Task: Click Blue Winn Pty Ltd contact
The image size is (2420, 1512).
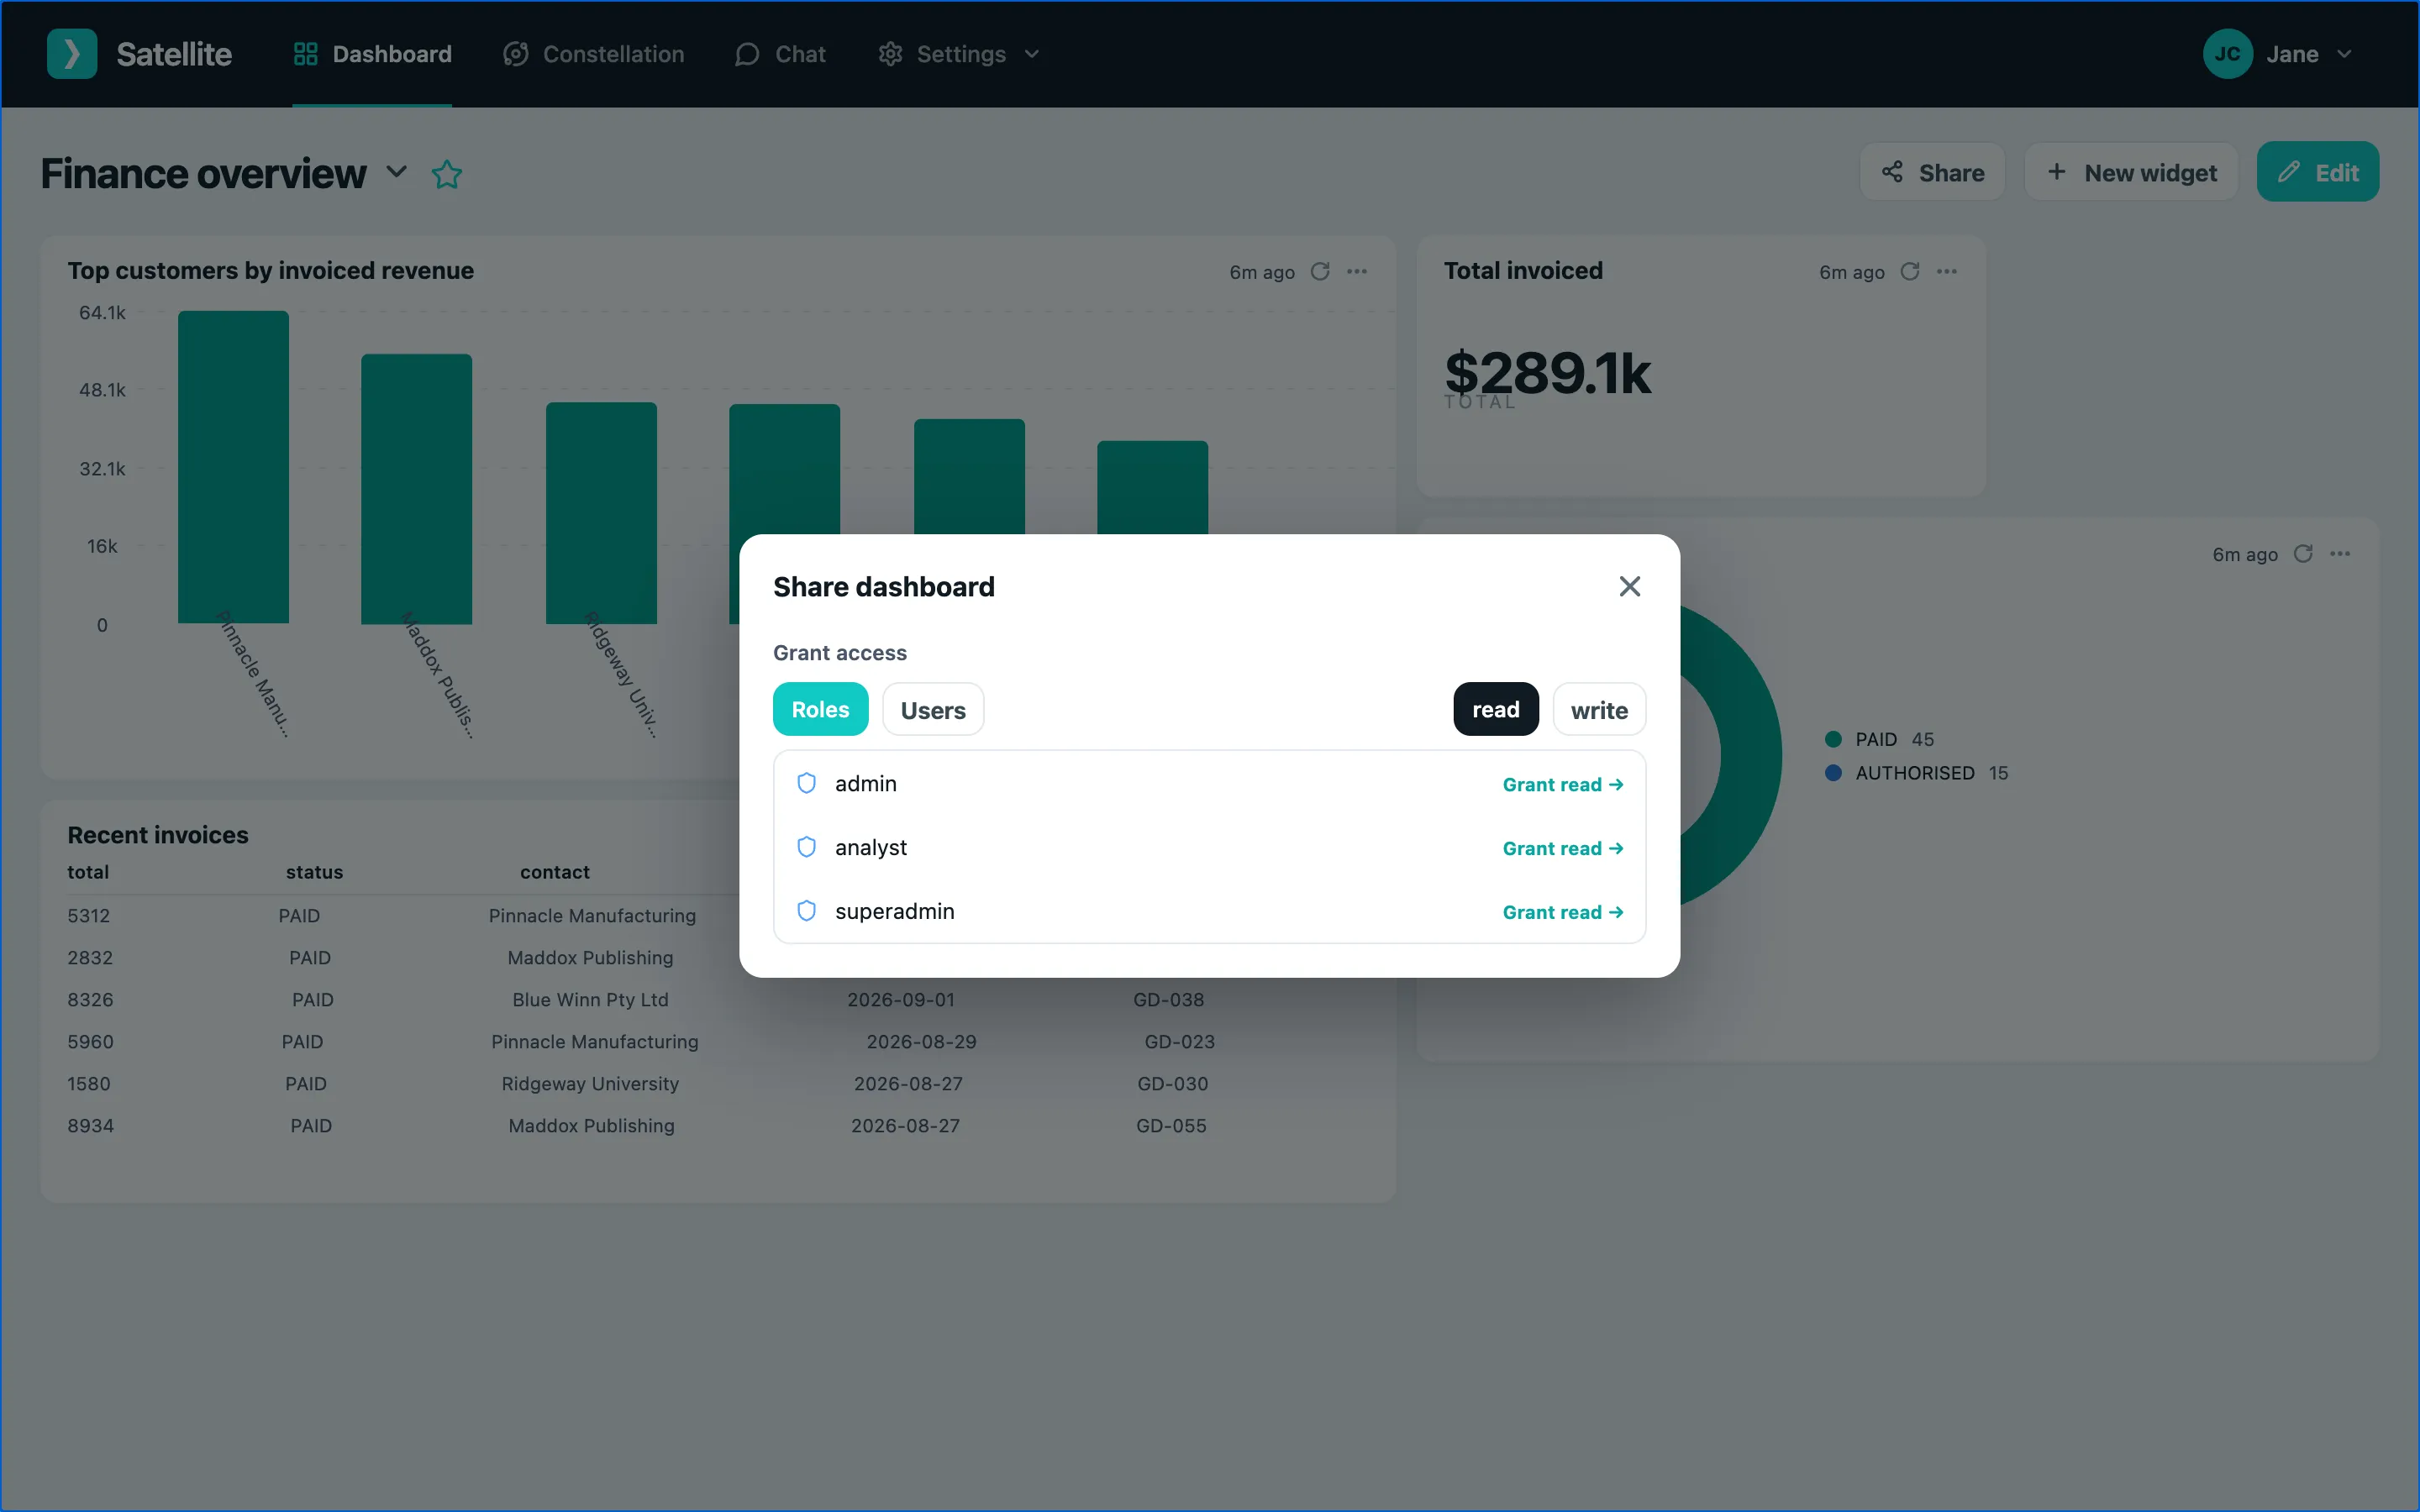Action: pyautogui.click(x=590, y=1000)
